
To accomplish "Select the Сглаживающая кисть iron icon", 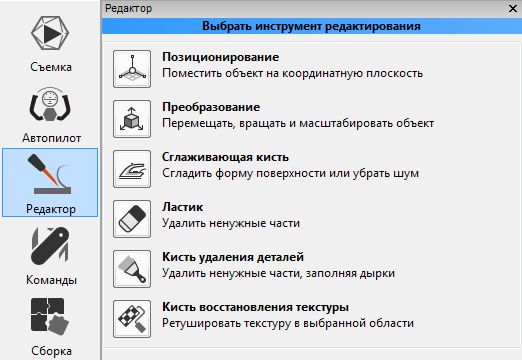I will 132,169.
